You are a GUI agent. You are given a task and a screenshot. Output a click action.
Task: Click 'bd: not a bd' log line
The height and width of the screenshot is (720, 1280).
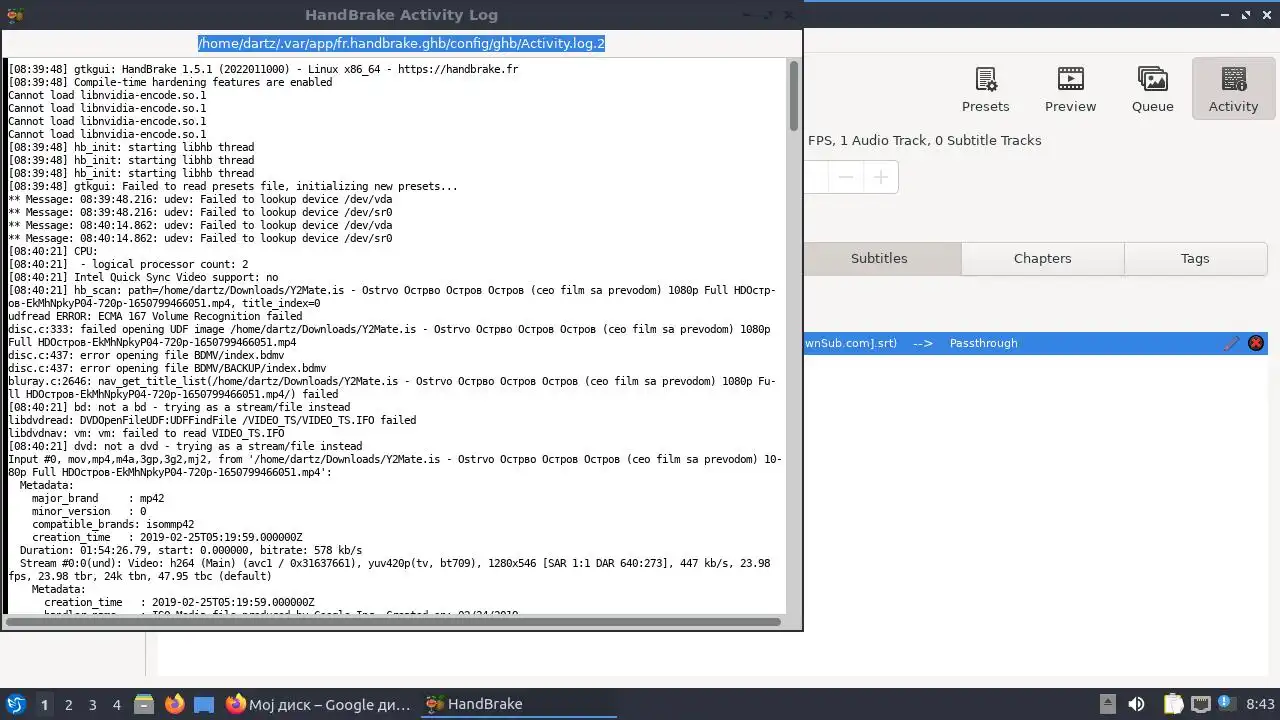(x=179, y=407)
